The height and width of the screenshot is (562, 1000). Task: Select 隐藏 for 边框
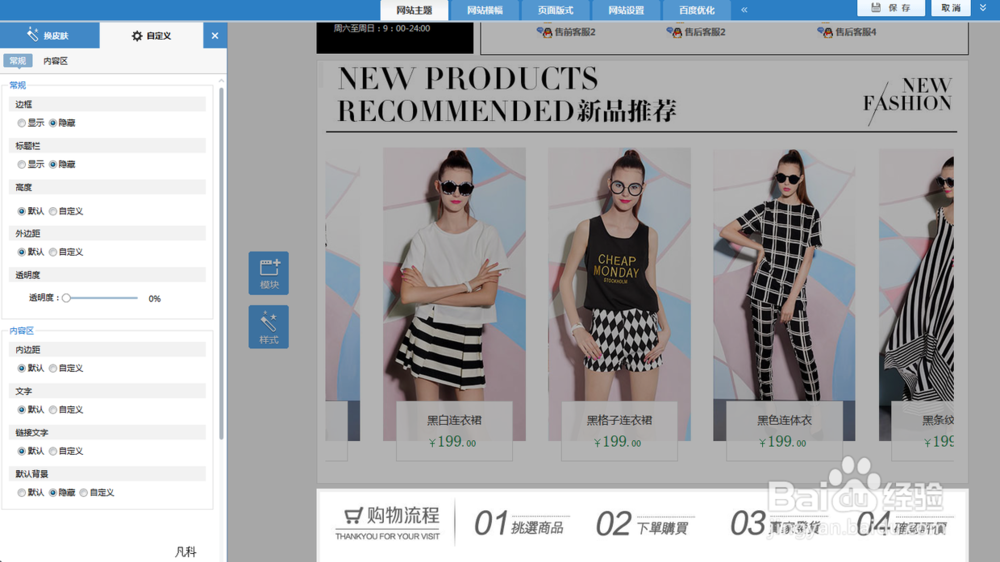pos(53,123)
